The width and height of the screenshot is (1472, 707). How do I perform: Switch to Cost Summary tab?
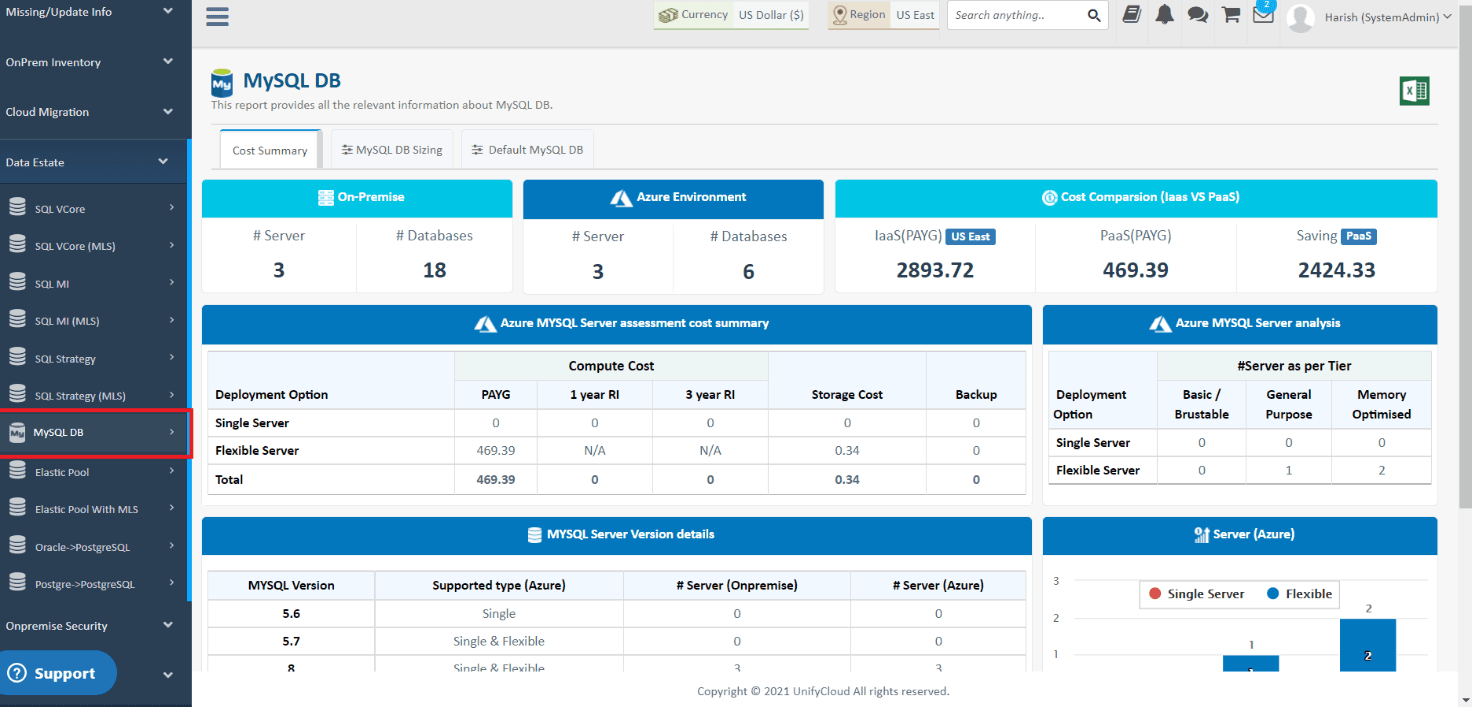tap(270, 150)
